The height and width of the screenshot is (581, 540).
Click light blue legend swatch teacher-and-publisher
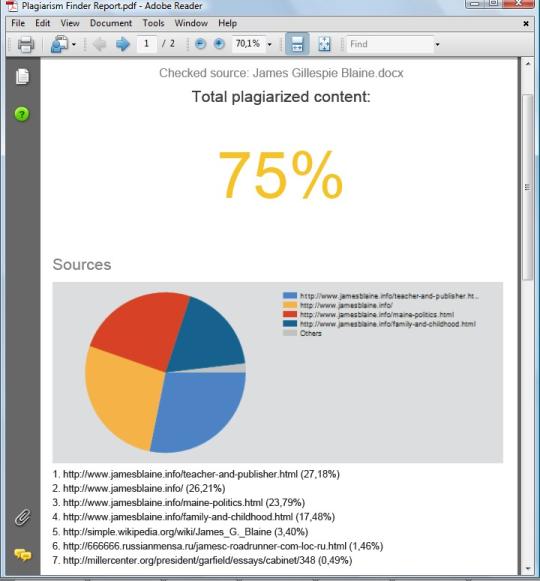coord(290,296)
